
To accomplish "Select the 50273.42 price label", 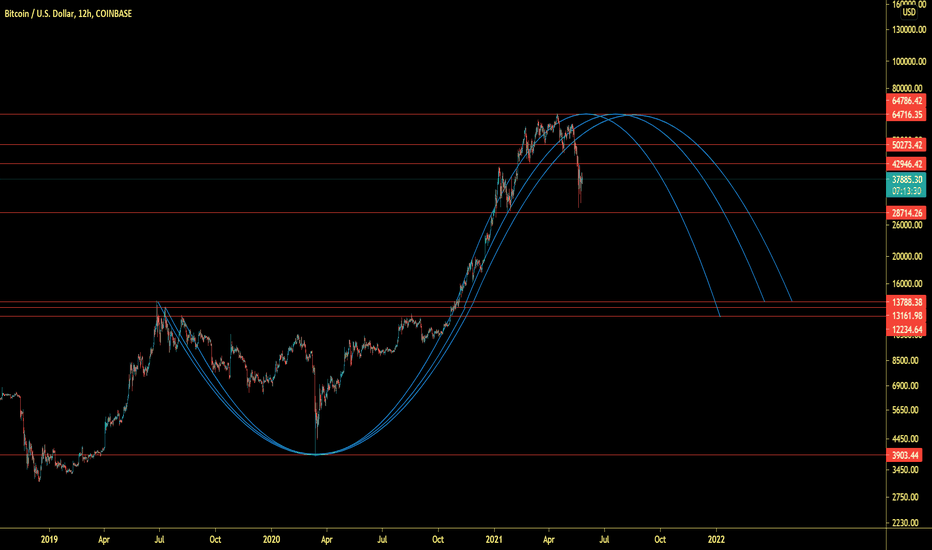I will tap(906, 144).
